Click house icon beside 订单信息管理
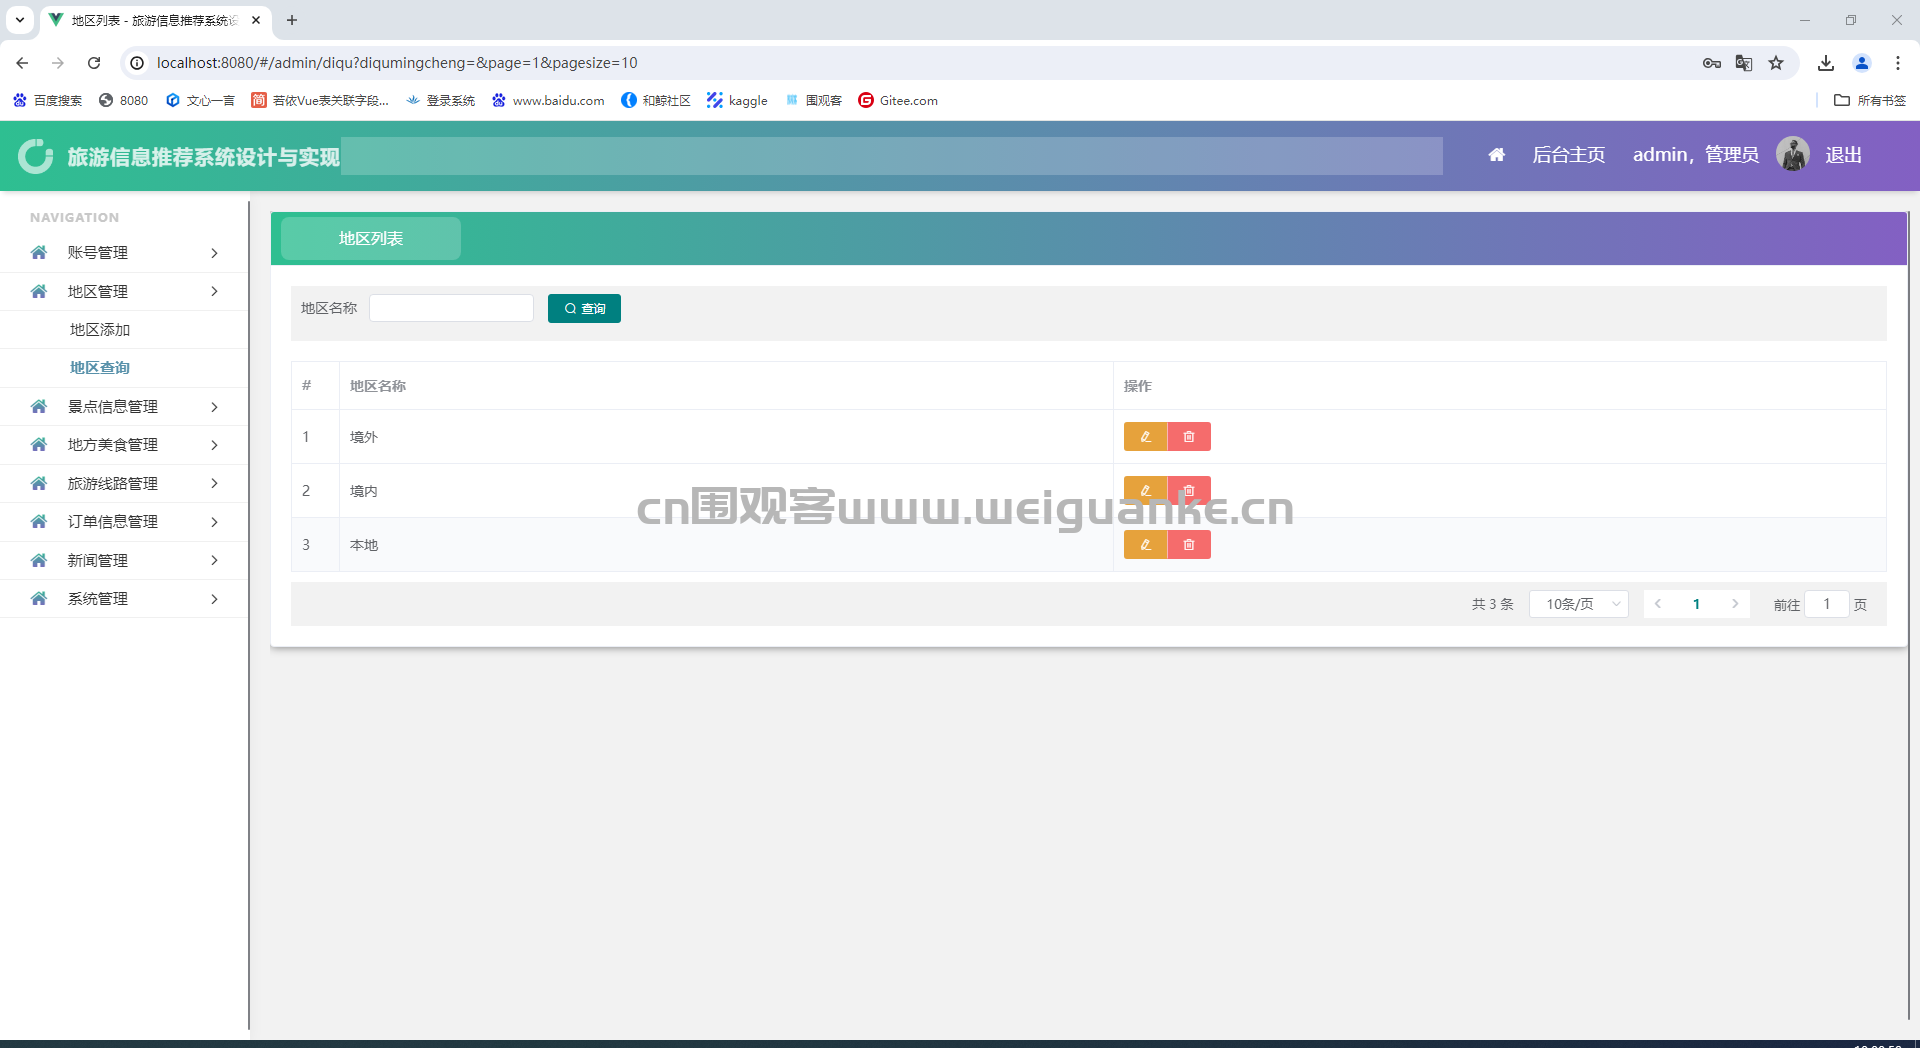The width and height of the screenshot is (1920, 1048). pyautogui.click(x=39, y=522)
